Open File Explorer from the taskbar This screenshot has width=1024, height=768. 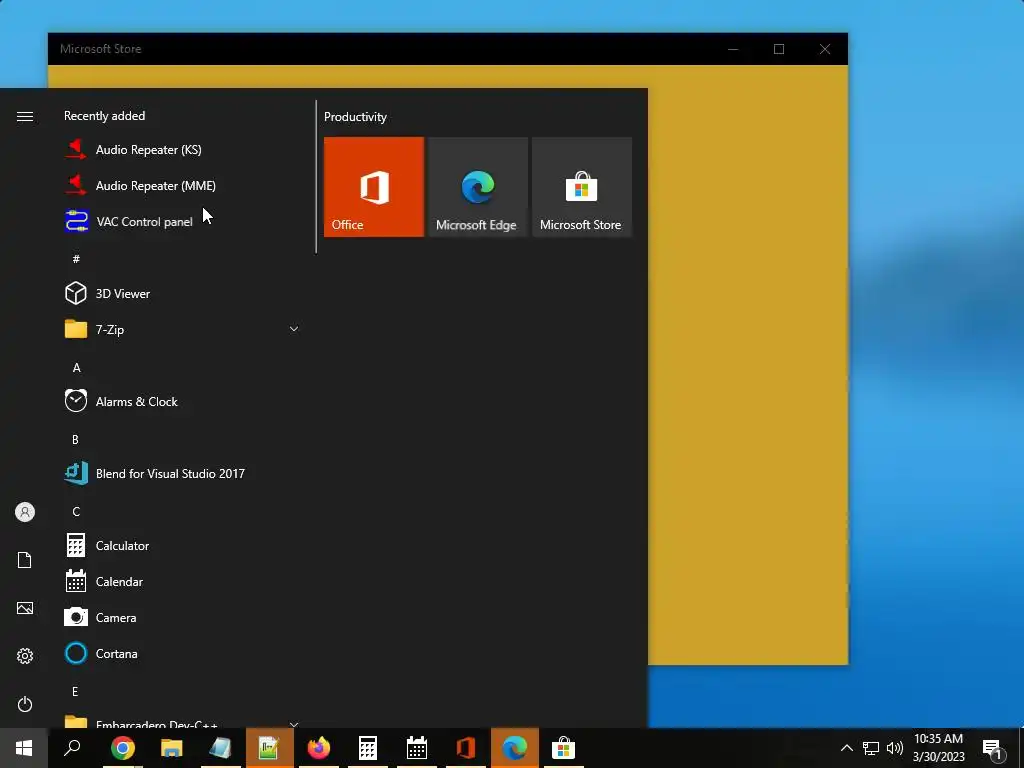[172, 748]
